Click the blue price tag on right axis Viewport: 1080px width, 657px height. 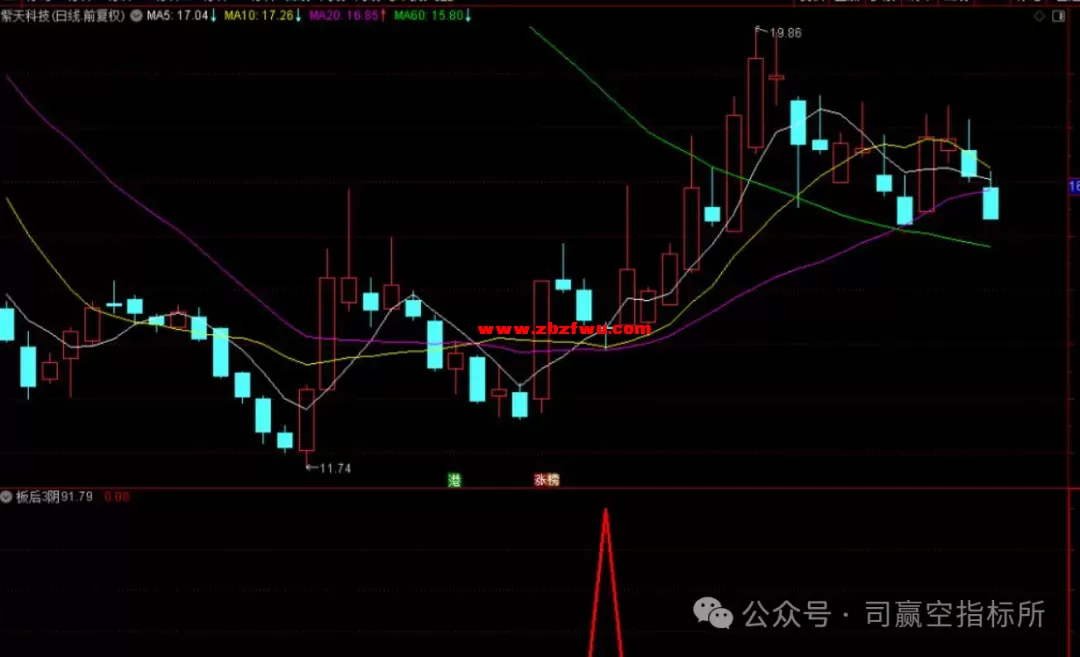coord(1074,186)
